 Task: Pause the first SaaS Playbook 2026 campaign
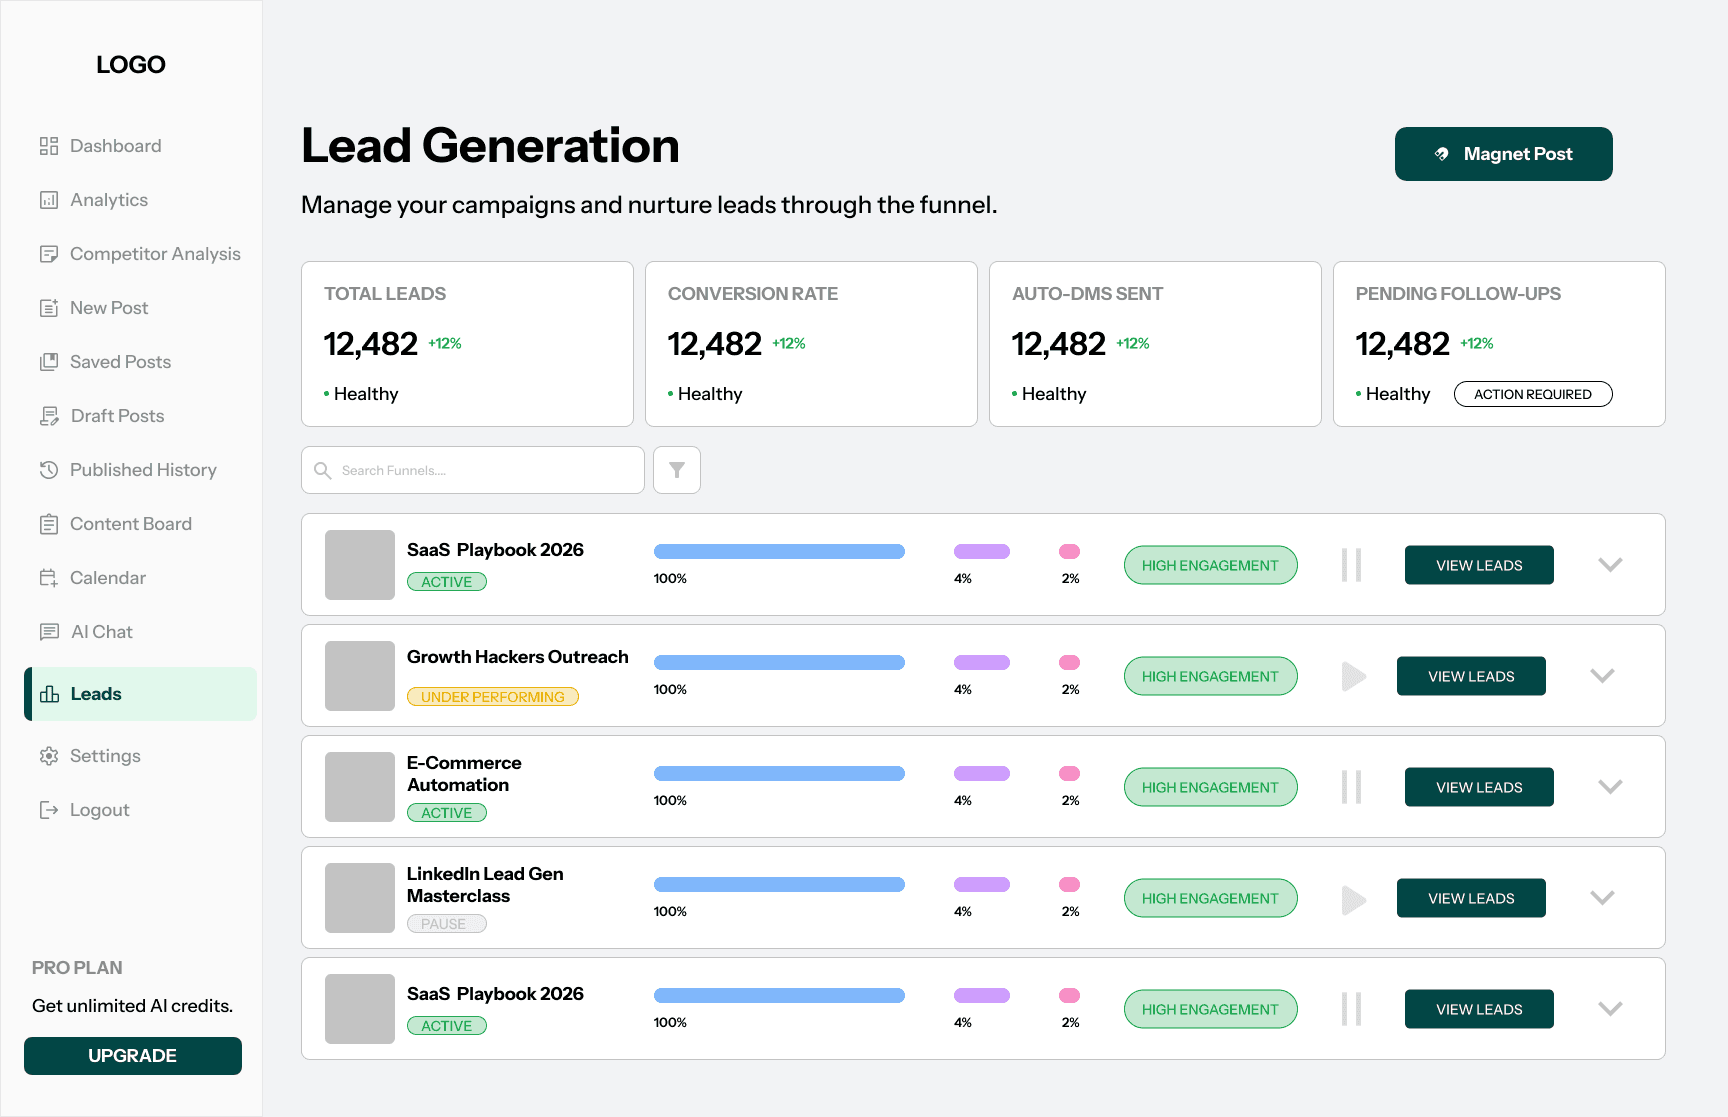[1352, 565]
